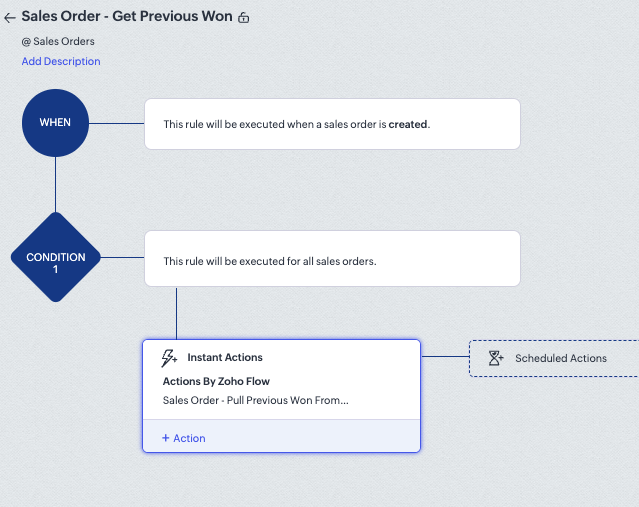The width and height of the screenshot is (639, 507).
Task: Select the WHEN circle node
Action: 56,123
